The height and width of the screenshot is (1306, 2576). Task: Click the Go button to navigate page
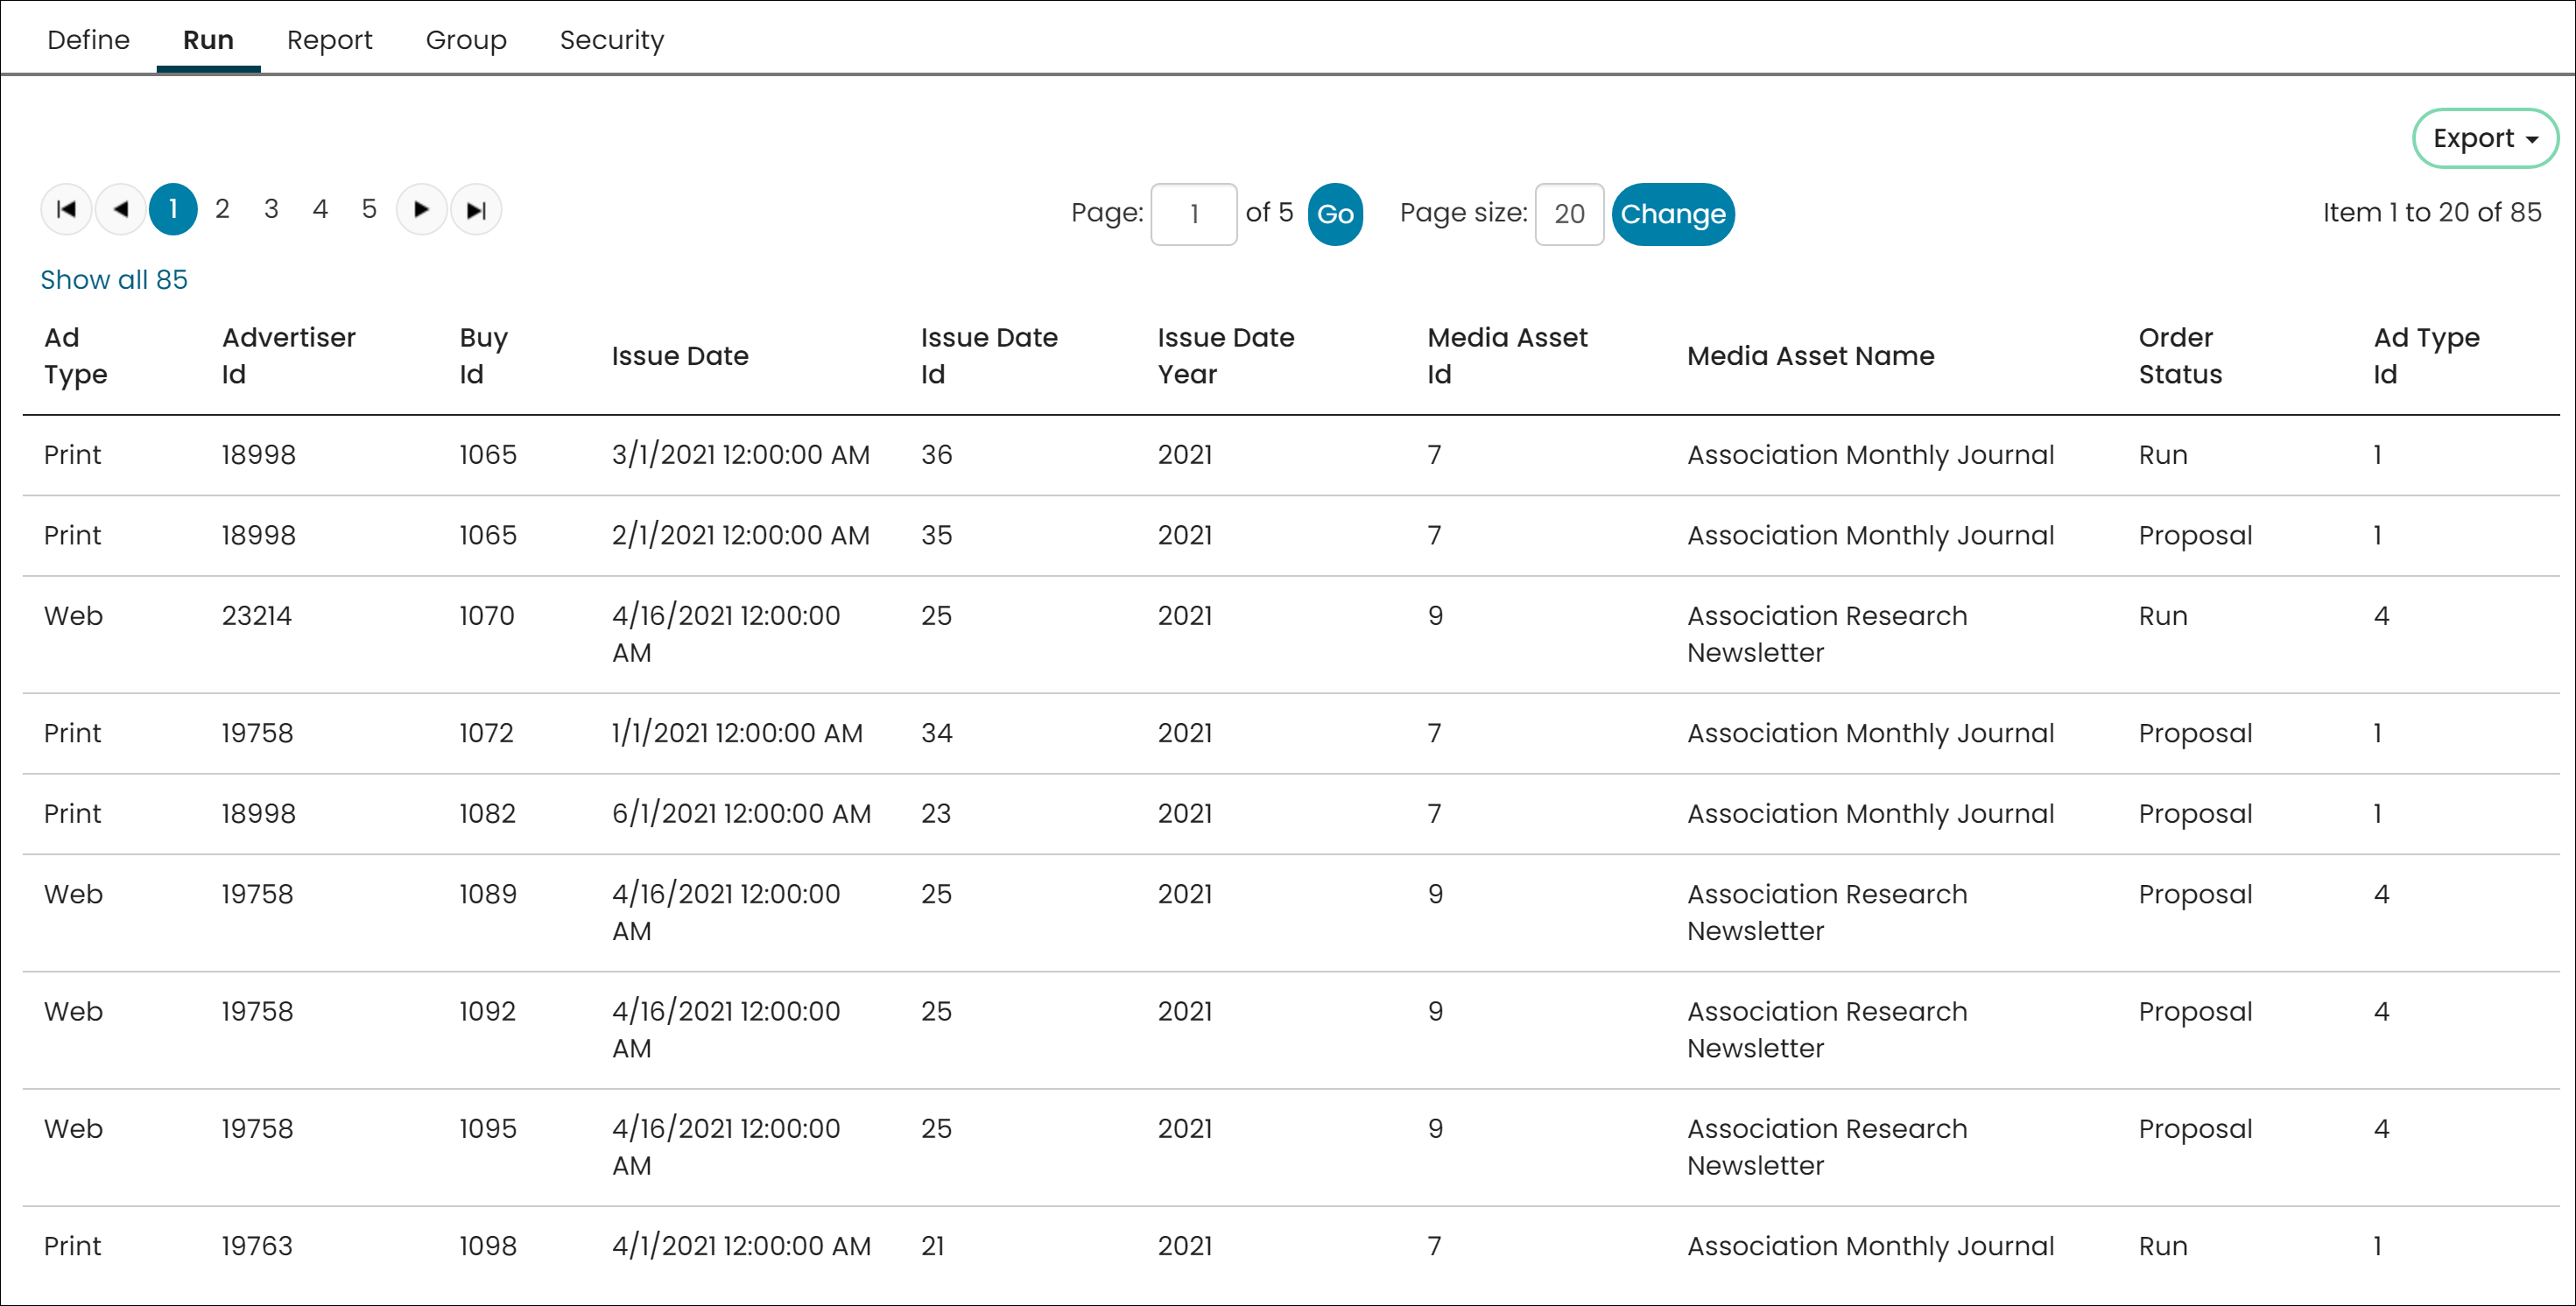pos(1333,214)
